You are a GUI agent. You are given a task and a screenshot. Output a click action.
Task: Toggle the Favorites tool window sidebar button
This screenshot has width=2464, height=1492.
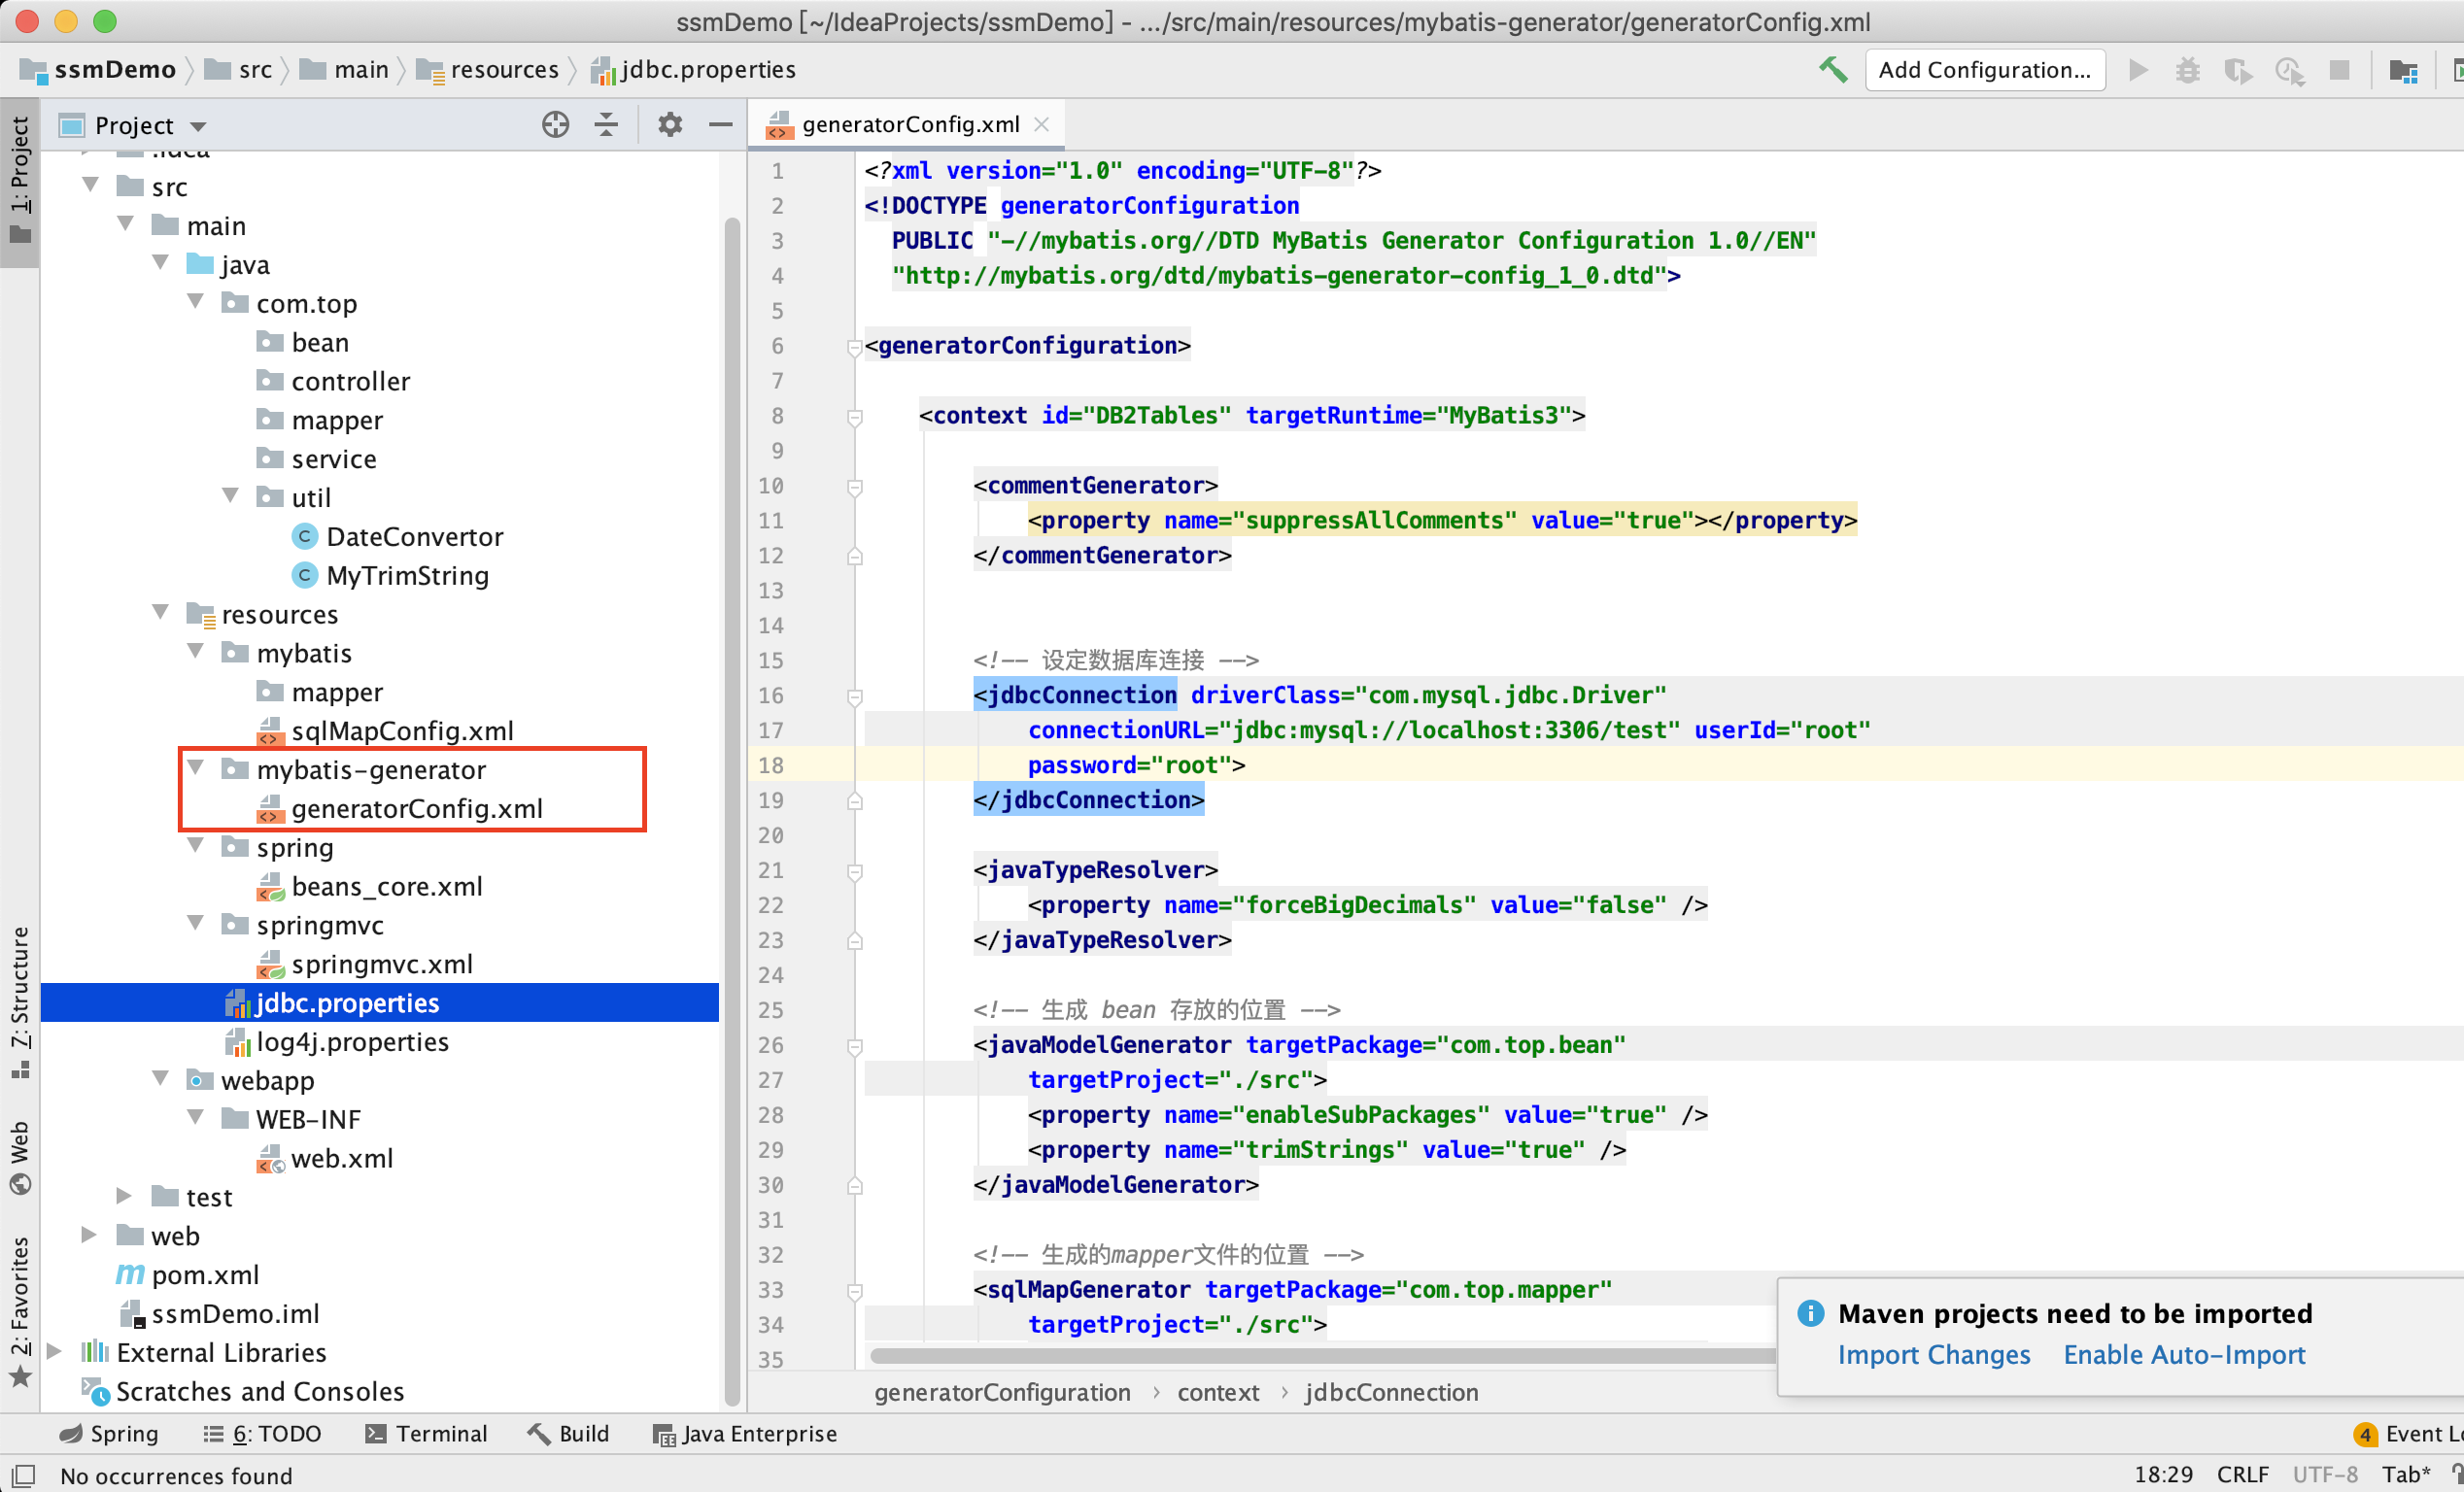point(20,1310)
